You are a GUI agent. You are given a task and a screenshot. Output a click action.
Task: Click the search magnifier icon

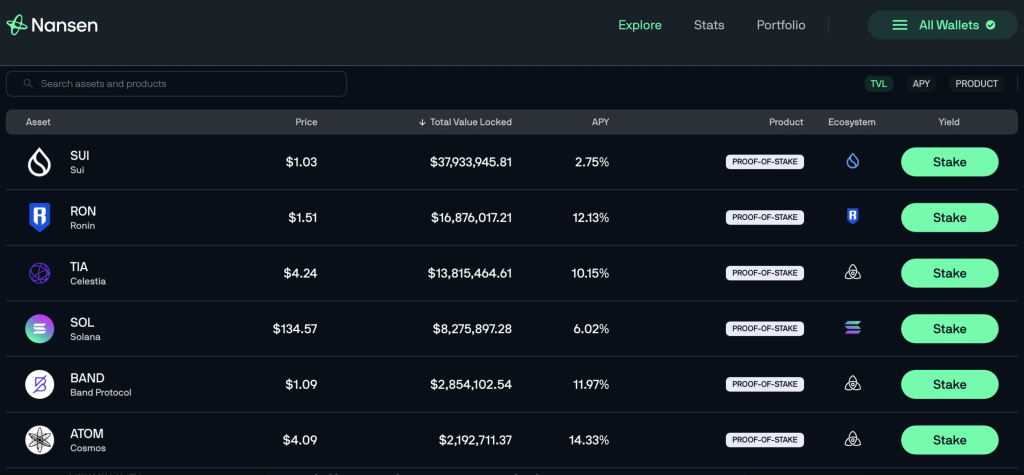click(28, 84)
